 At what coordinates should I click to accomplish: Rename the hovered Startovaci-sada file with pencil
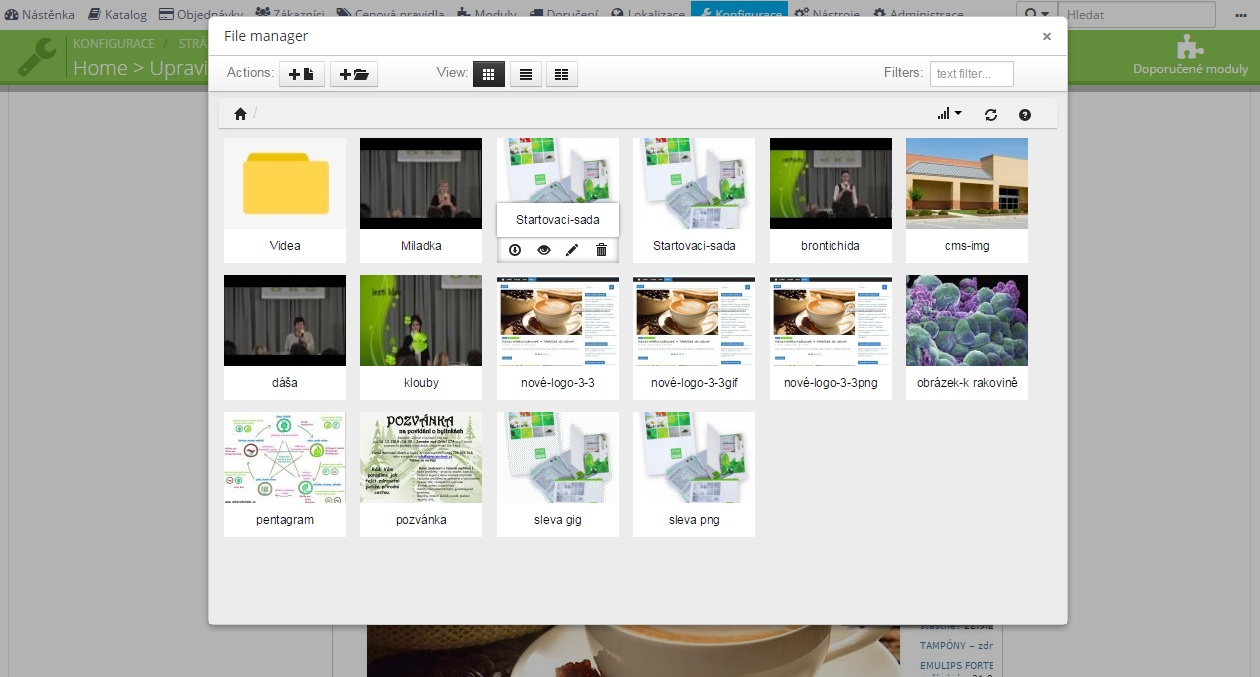point(572,250)
